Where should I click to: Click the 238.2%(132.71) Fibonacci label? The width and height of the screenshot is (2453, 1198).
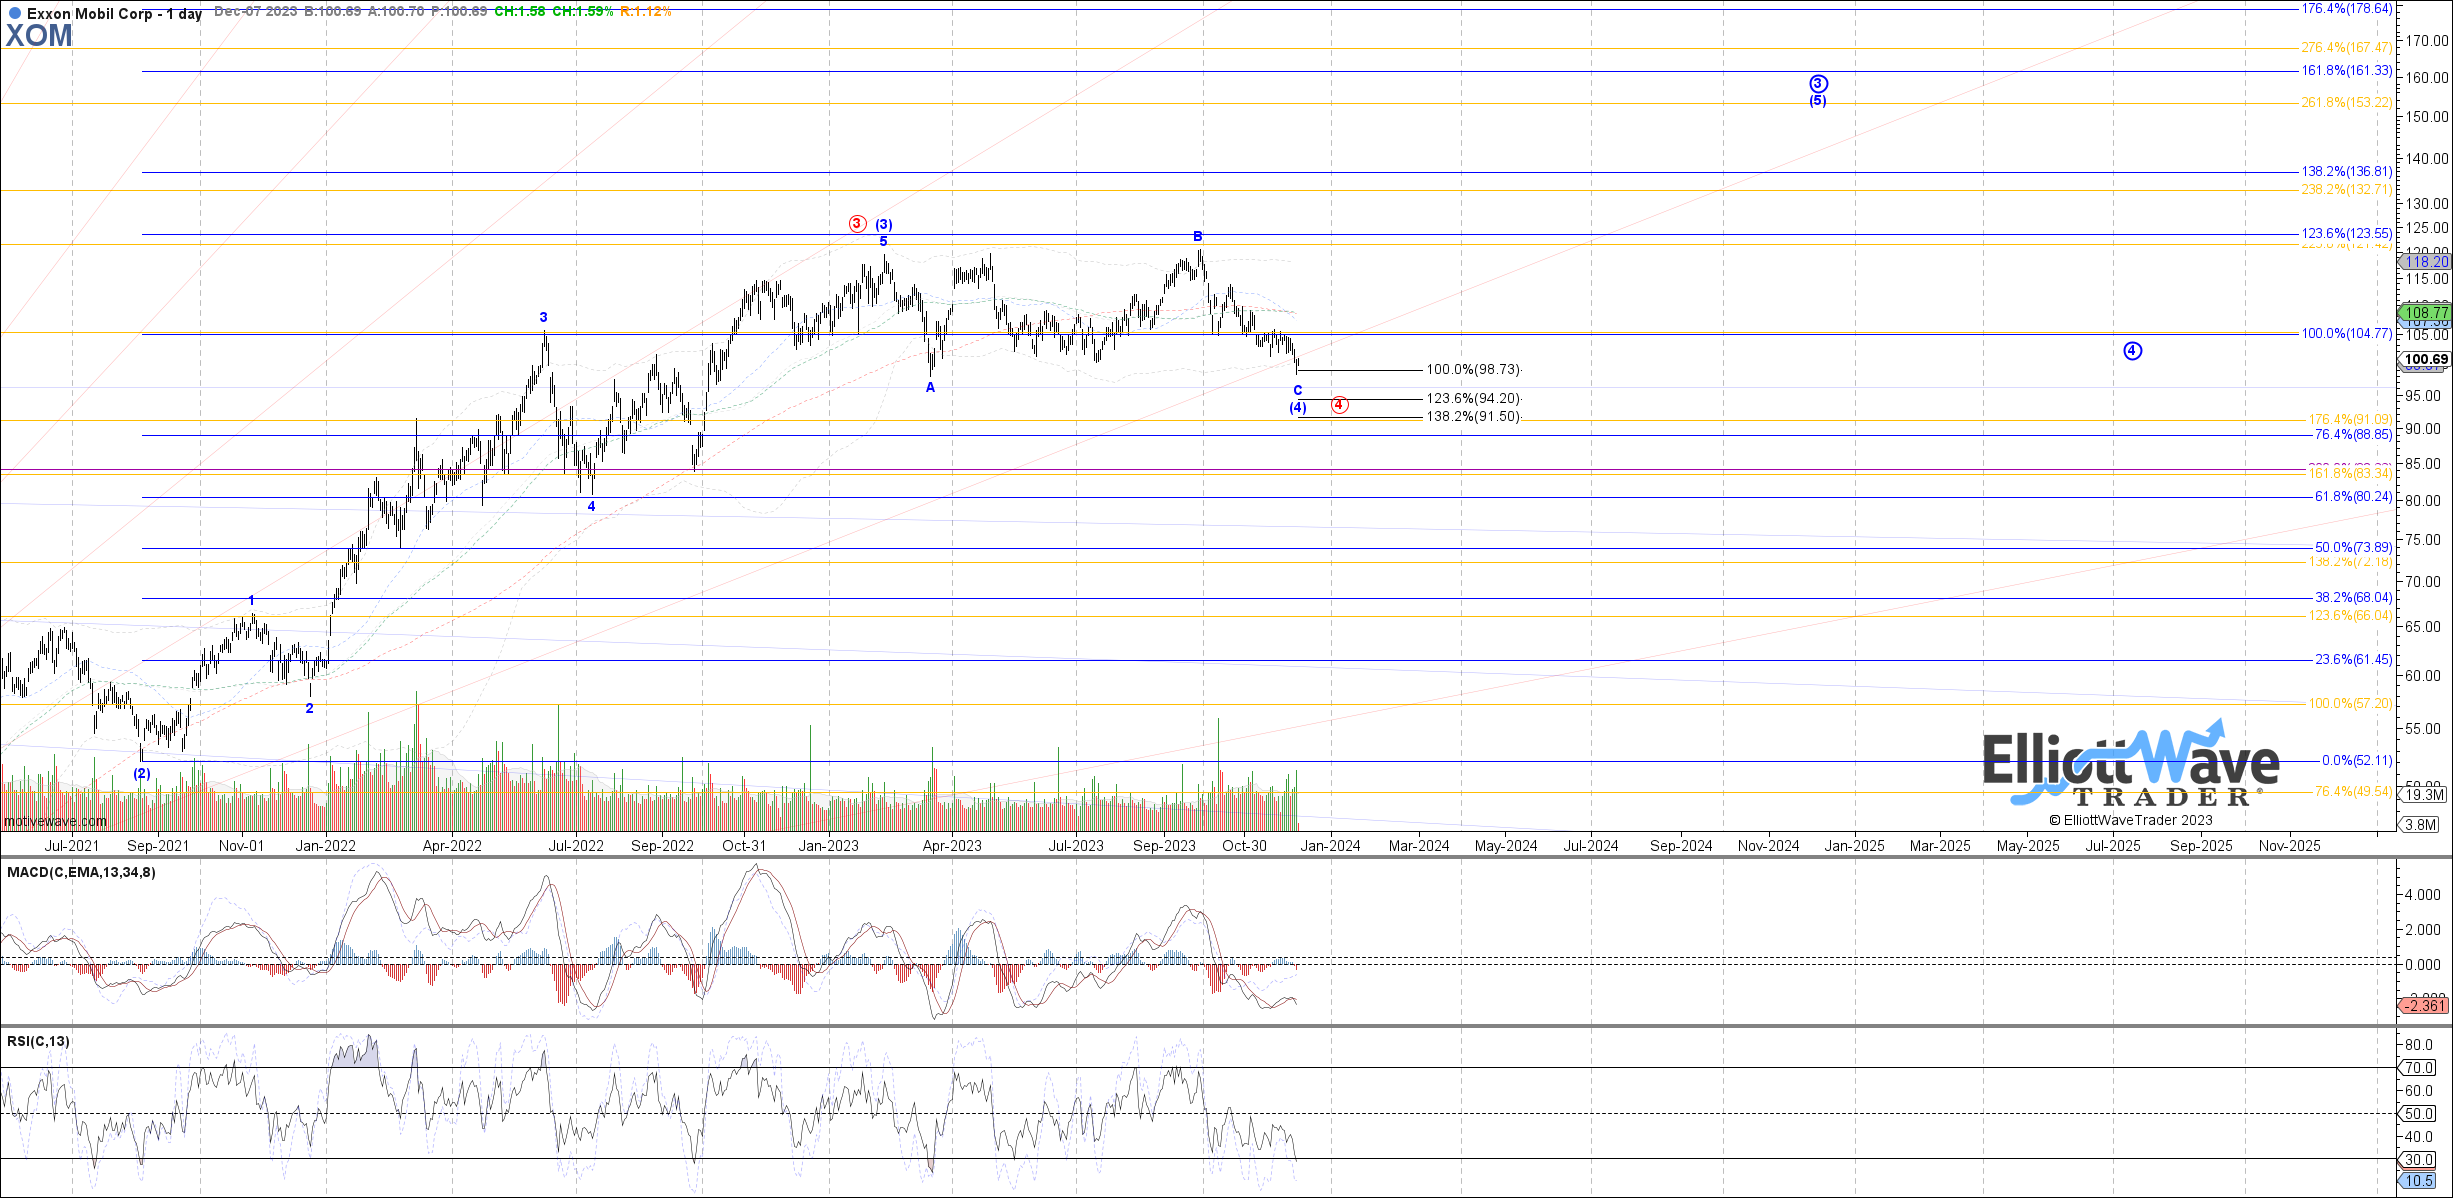tap(2347, 190)
